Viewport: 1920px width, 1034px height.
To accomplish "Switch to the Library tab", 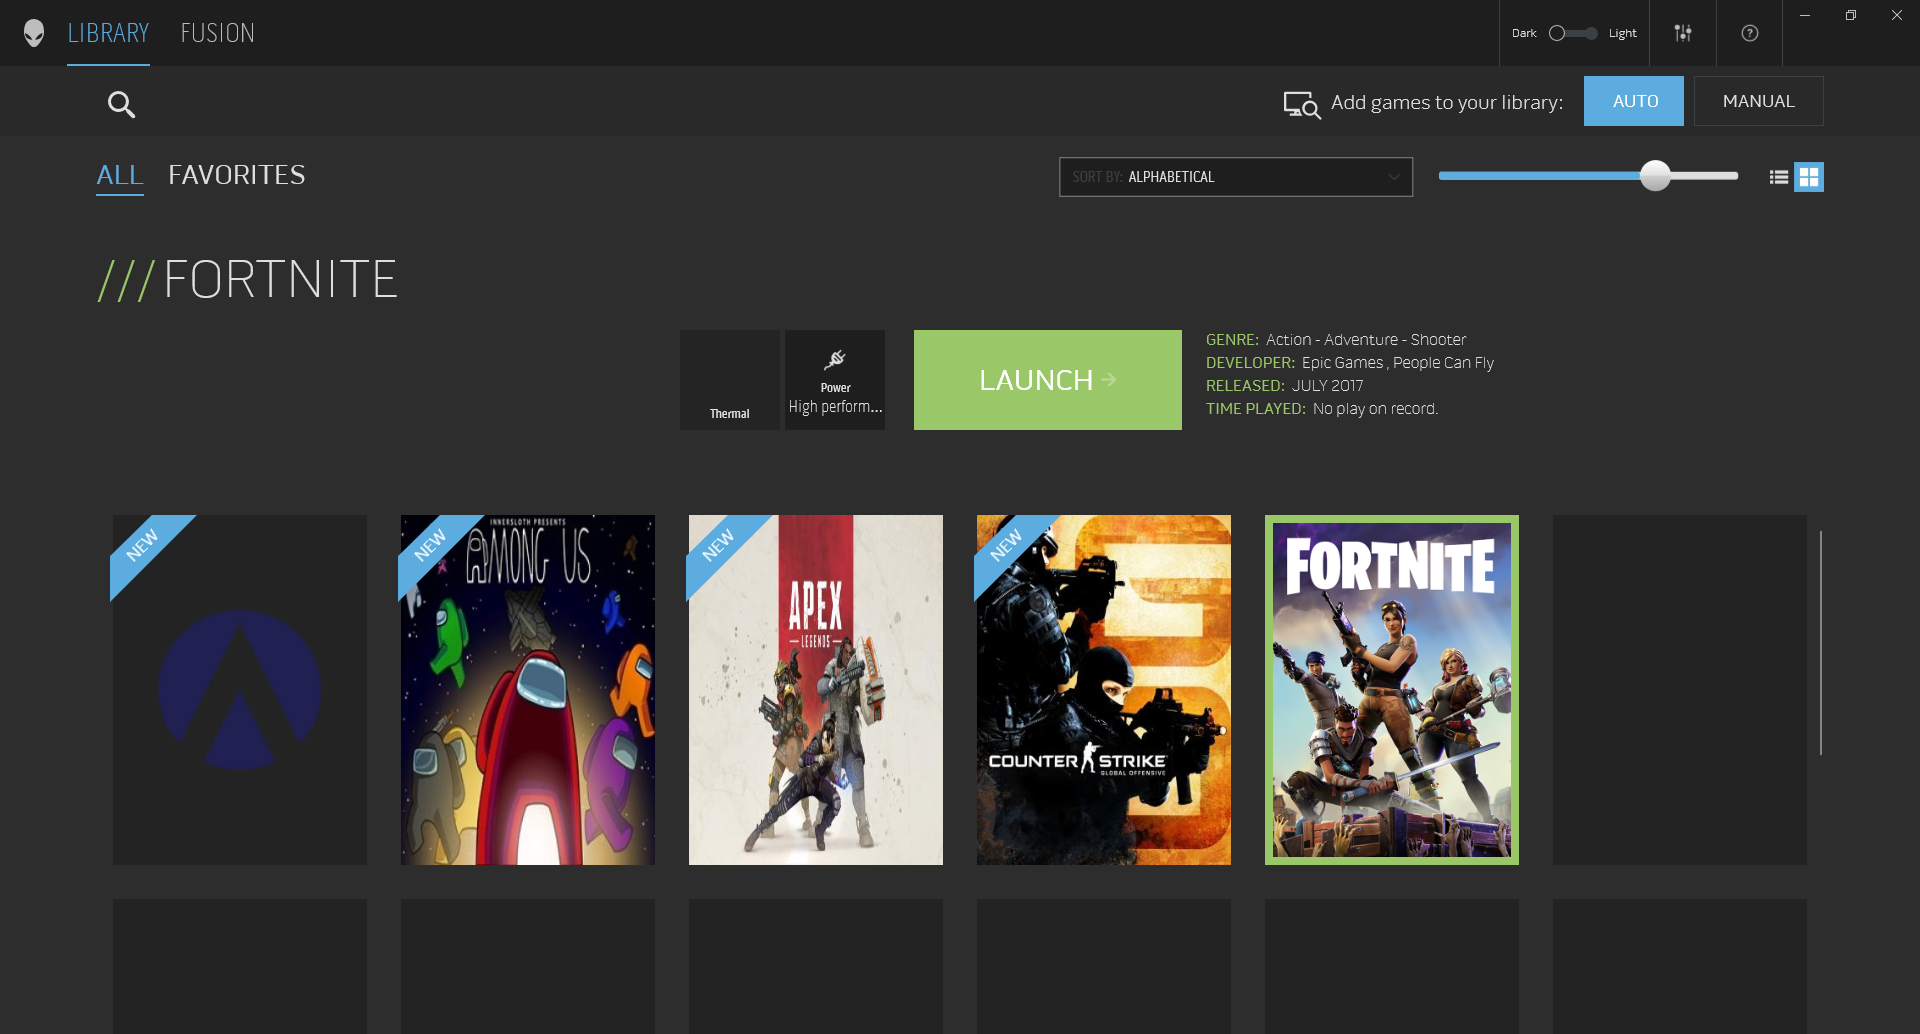I will (108, 33).
